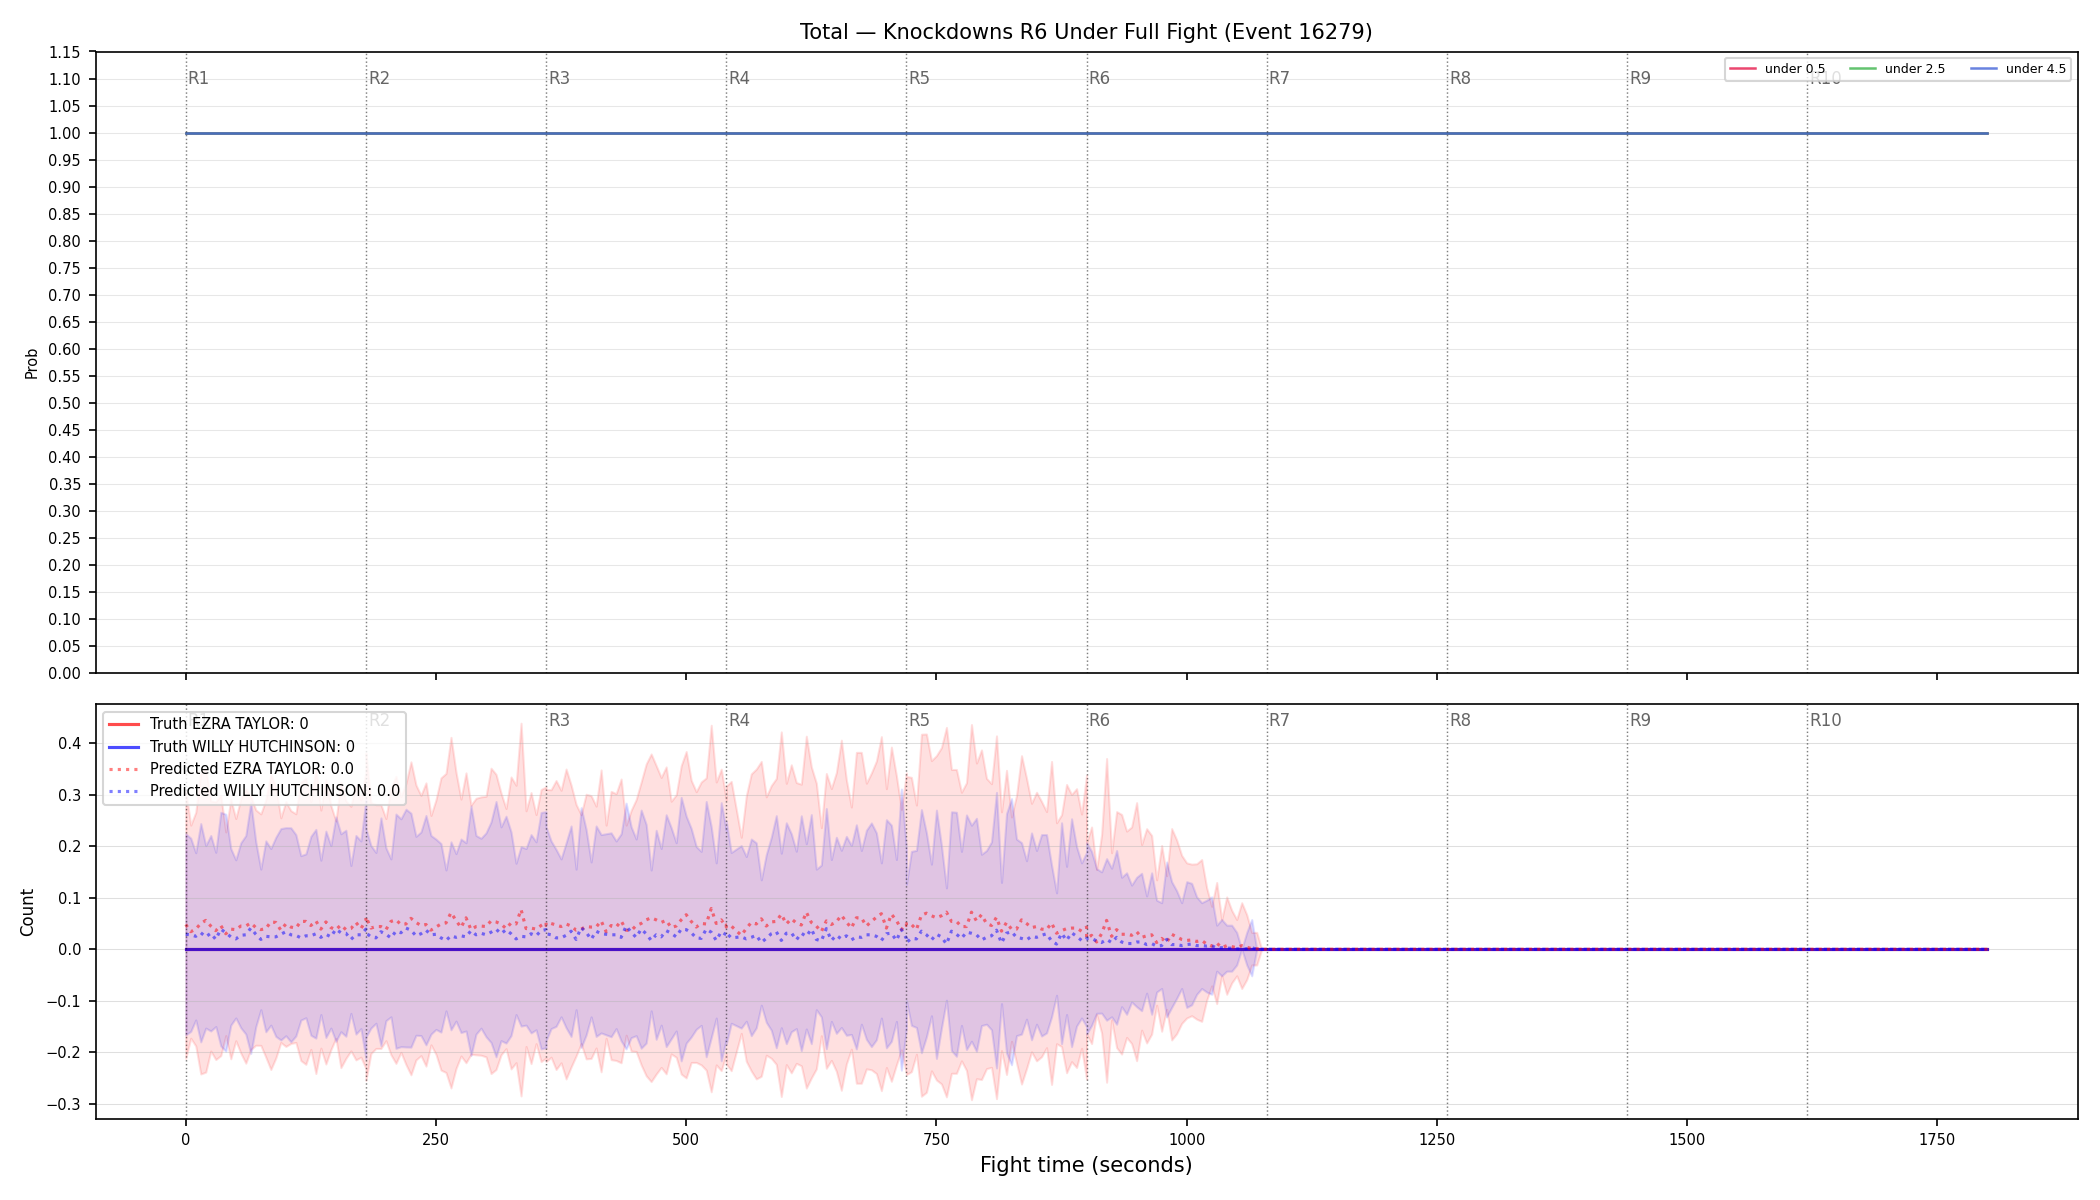Click the R10 round label in the bottom chart

click(1825, 720)
